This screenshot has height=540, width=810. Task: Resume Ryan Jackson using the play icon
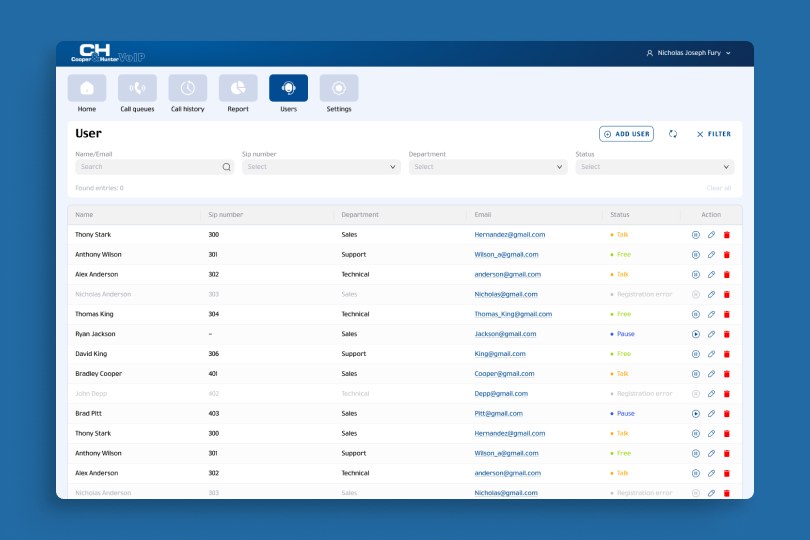[x=695, y=334]
